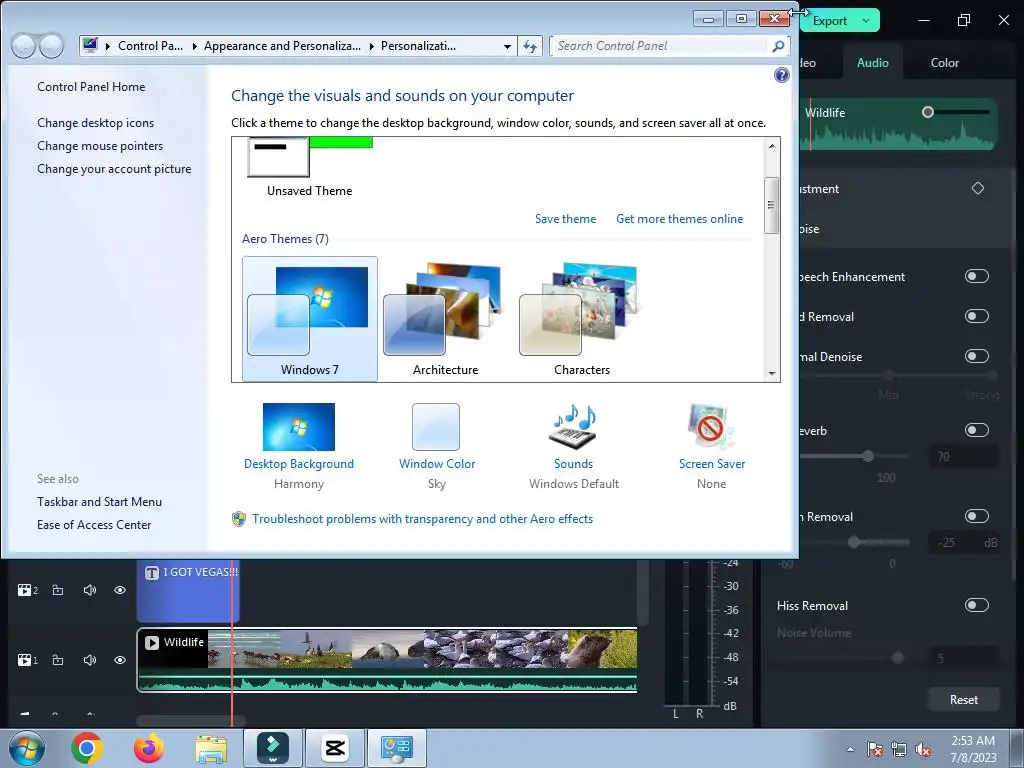
Task: Click the Hum Removal slider handle
Action: pyautogui.click(x=854, y=542)
